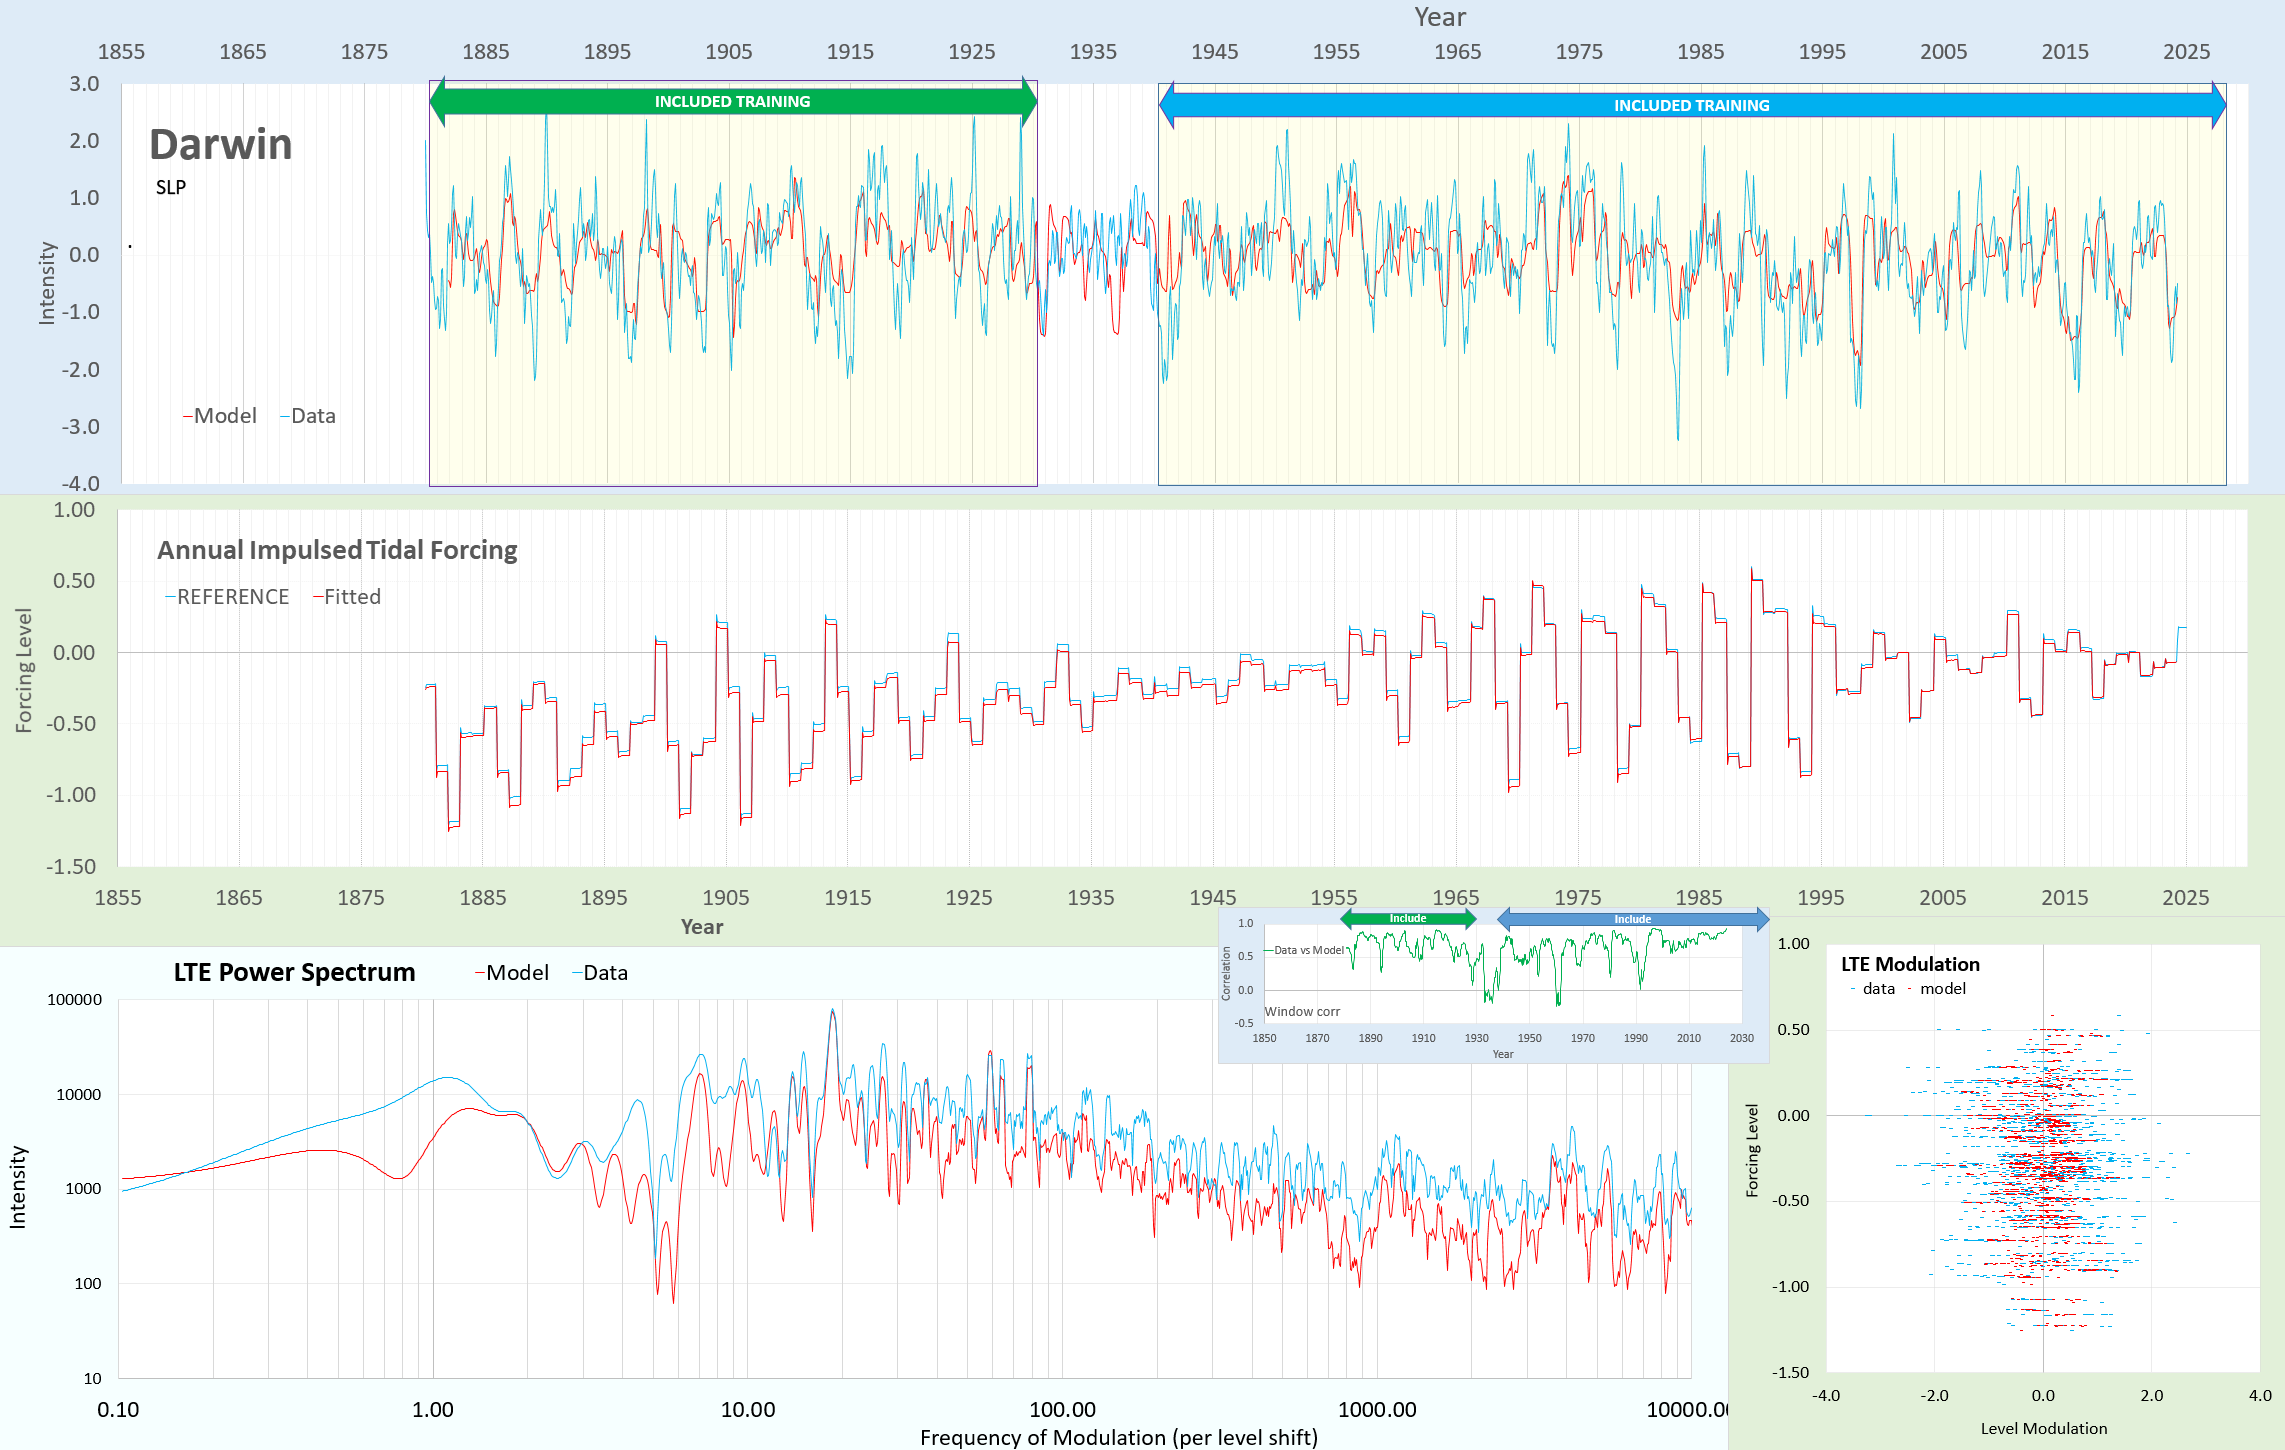Viewport: 2285px width, 1450px height.
Task: Click the blue INCLUDED TRAINING arrow
Action: click(1691, 106)
